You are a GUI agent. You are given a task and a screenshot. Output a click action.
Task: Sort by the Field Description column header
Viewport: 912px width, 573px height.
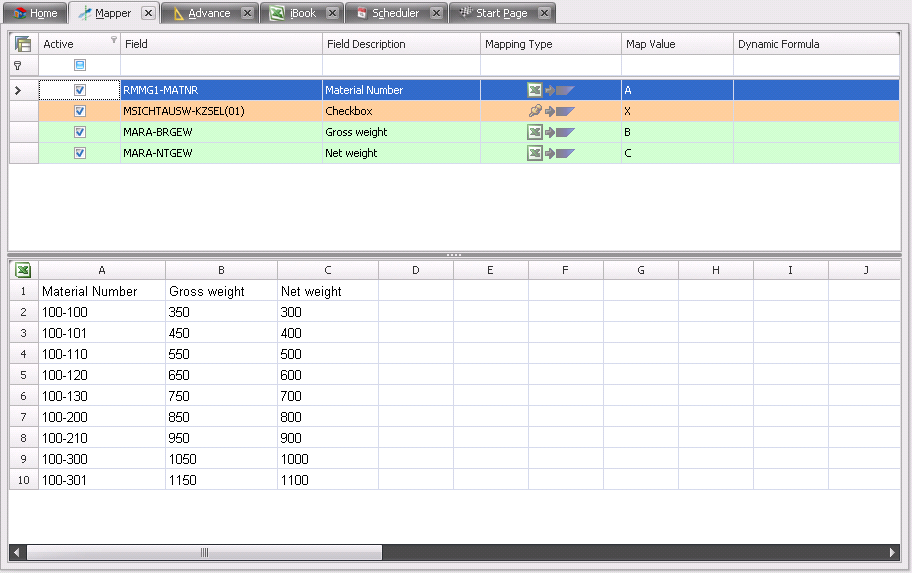point(400,44)
